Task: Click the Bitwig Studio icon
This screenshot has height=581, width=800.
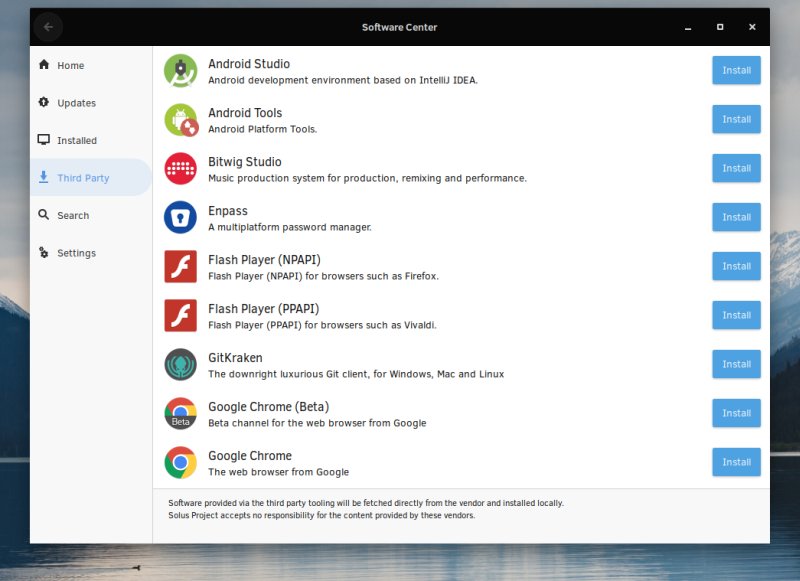Action: click(x=181, y=168)
